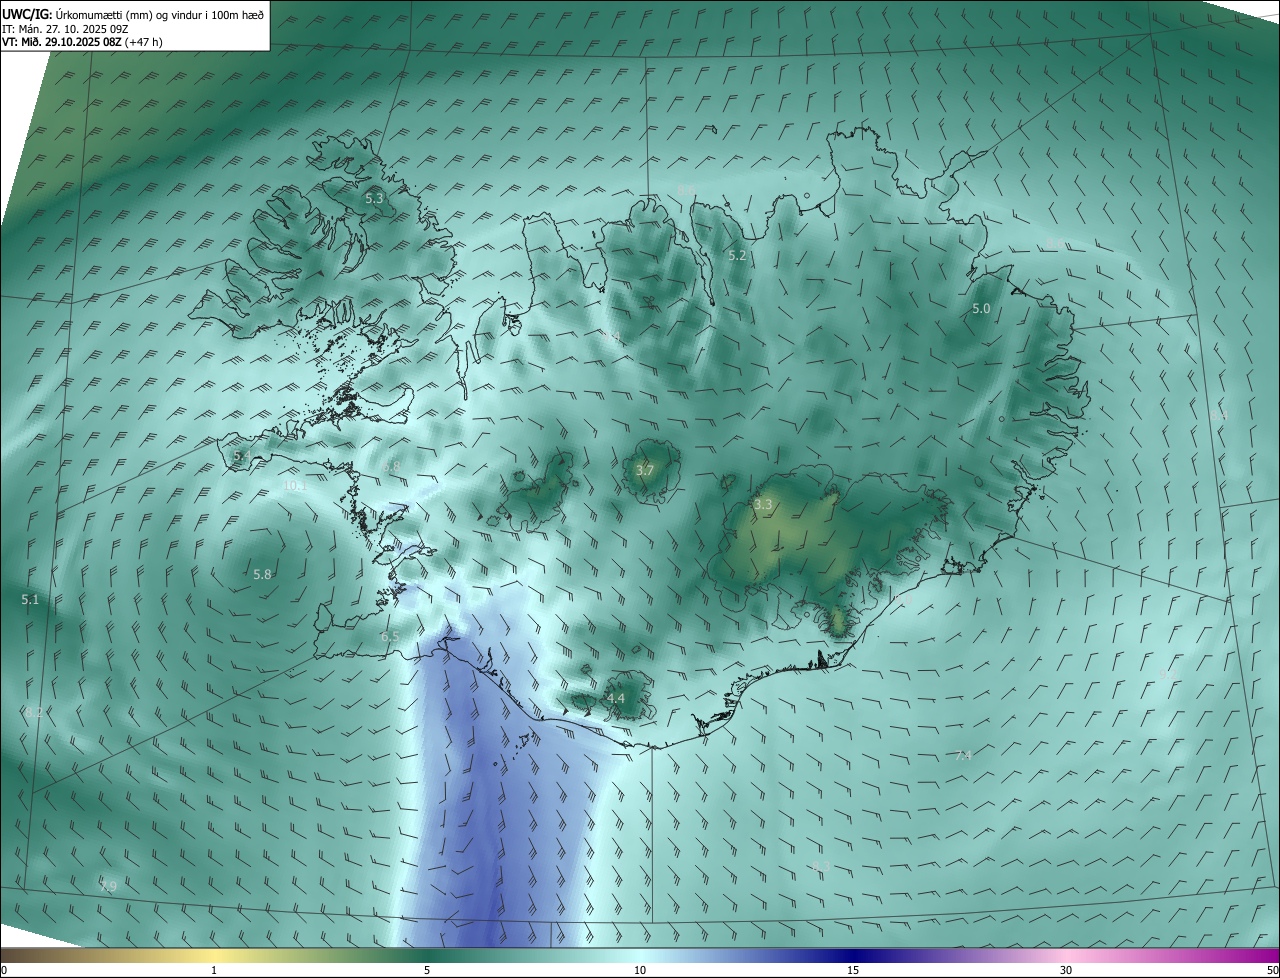The image size is (1280, 978).
Task: Click the 3.3 value label on Vatnajökull
Action: coord(763,505)
